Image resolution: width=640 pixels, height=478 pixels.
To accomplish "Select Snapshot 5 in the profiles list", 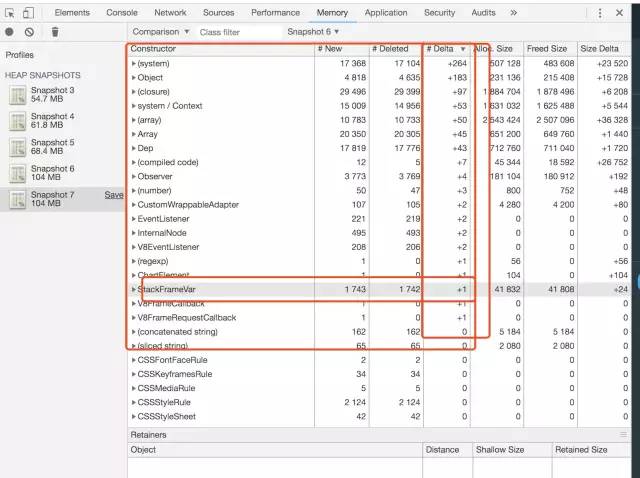I will click(x=62, y=147).
